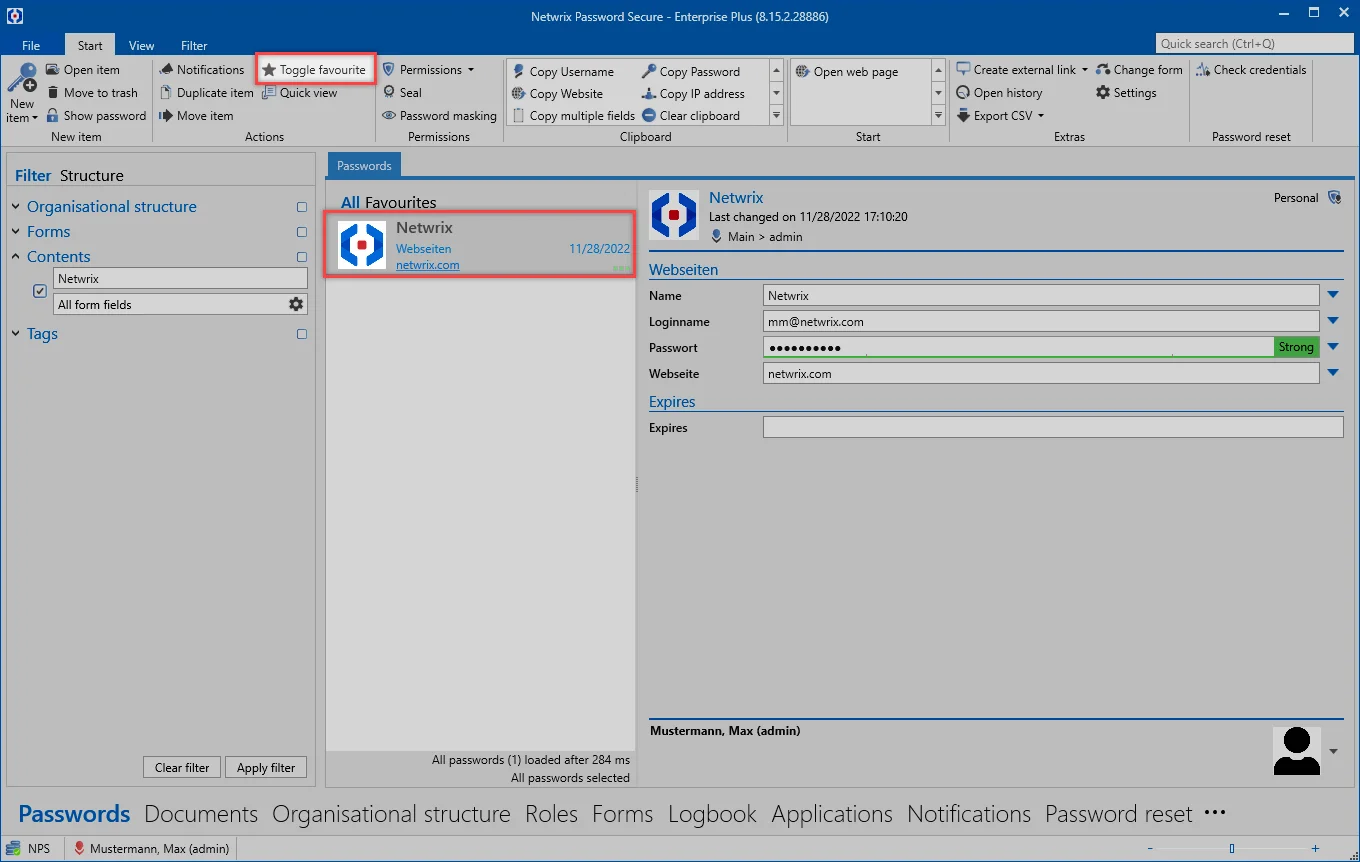This screenshot has width=1360, height=862.
Task: Open the dropdown arrow beside Passwort field
Action: pos(1333,347)
